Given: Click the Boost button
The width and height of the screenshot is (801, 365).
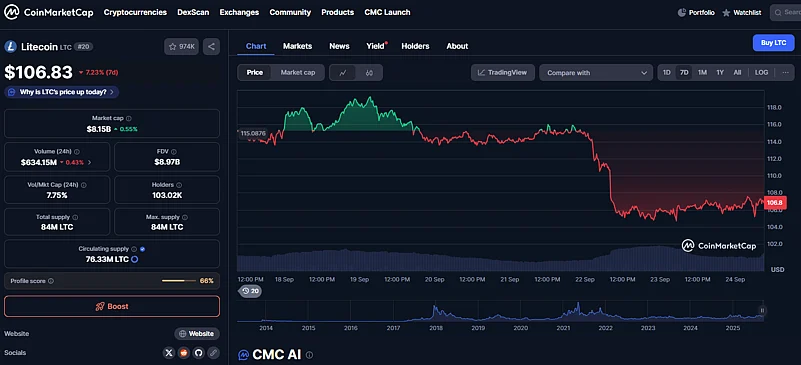Looking at the screenshot, I should pyautogui.click(x=112, y=306).
